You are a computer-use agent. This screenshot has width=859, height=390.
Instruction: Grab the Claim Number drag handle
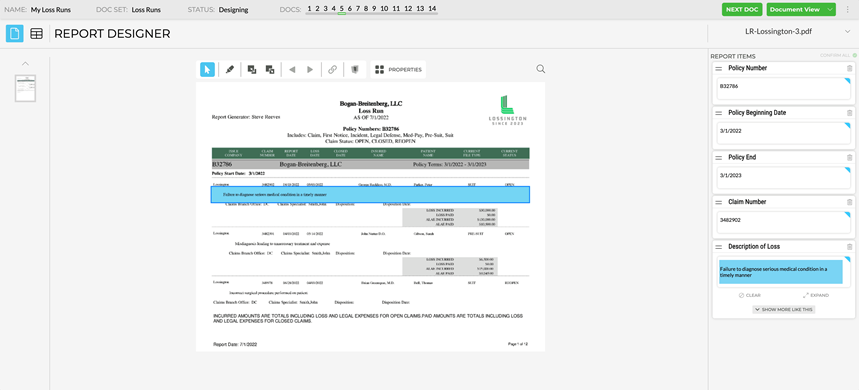coord(718,202)
